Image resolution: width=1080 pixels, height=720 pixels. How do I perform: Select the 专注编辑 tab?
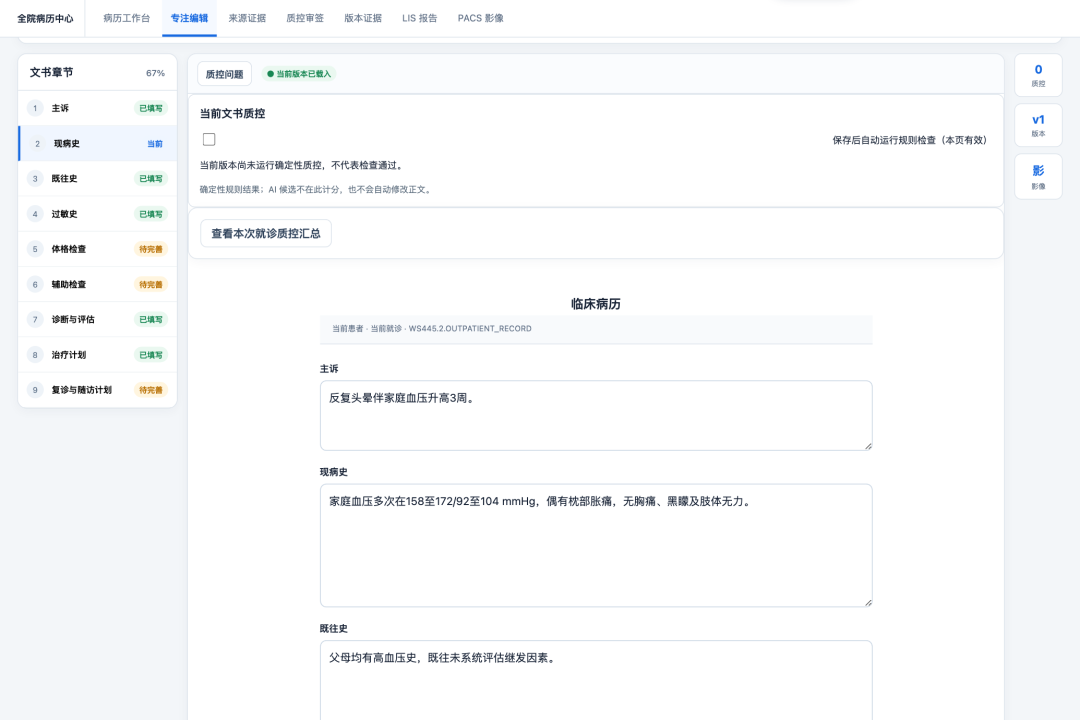pos(189,19)
